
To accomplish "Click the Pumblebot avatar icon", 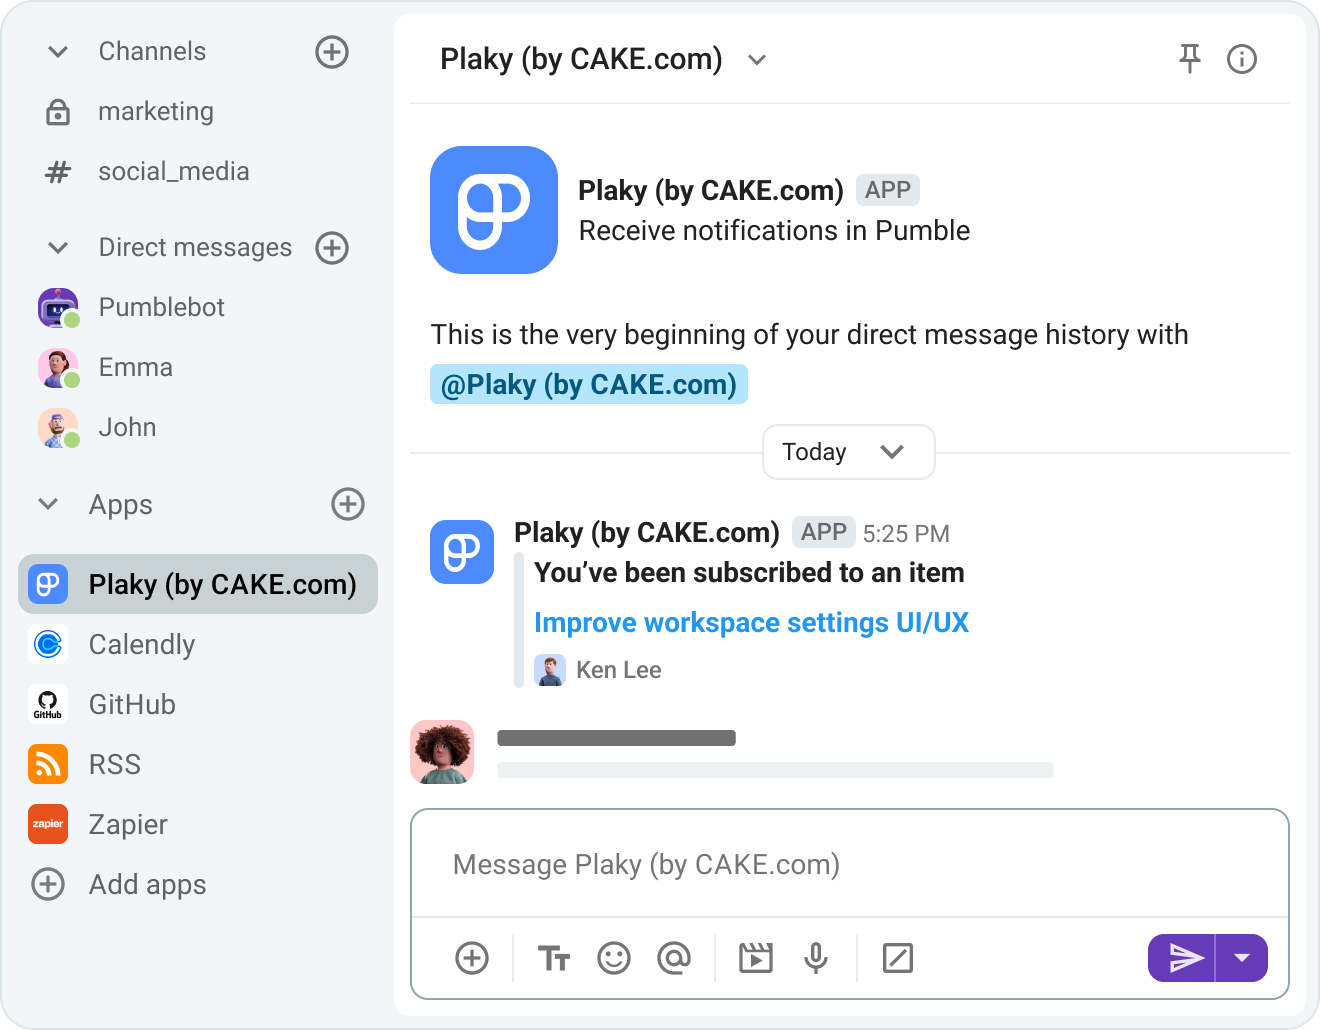I will [58, 308].
